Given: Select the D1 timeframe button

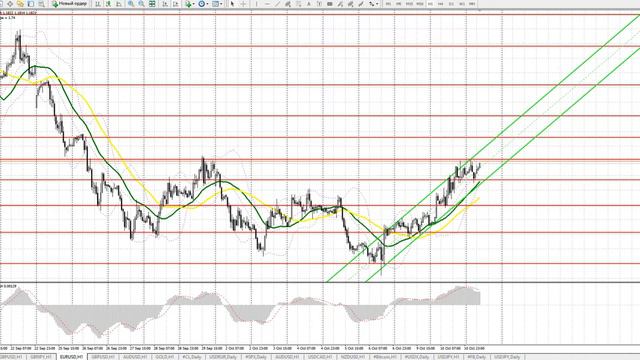Looking at the screenshot, I should pyautogui.click(x=451, y=4).
